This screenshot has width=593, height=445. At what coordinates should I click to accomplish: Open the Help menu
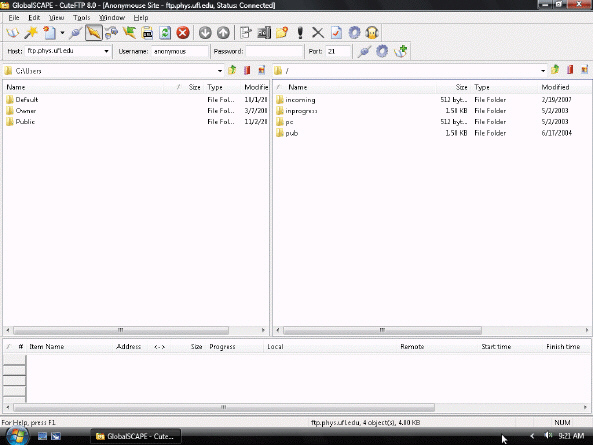141,18
